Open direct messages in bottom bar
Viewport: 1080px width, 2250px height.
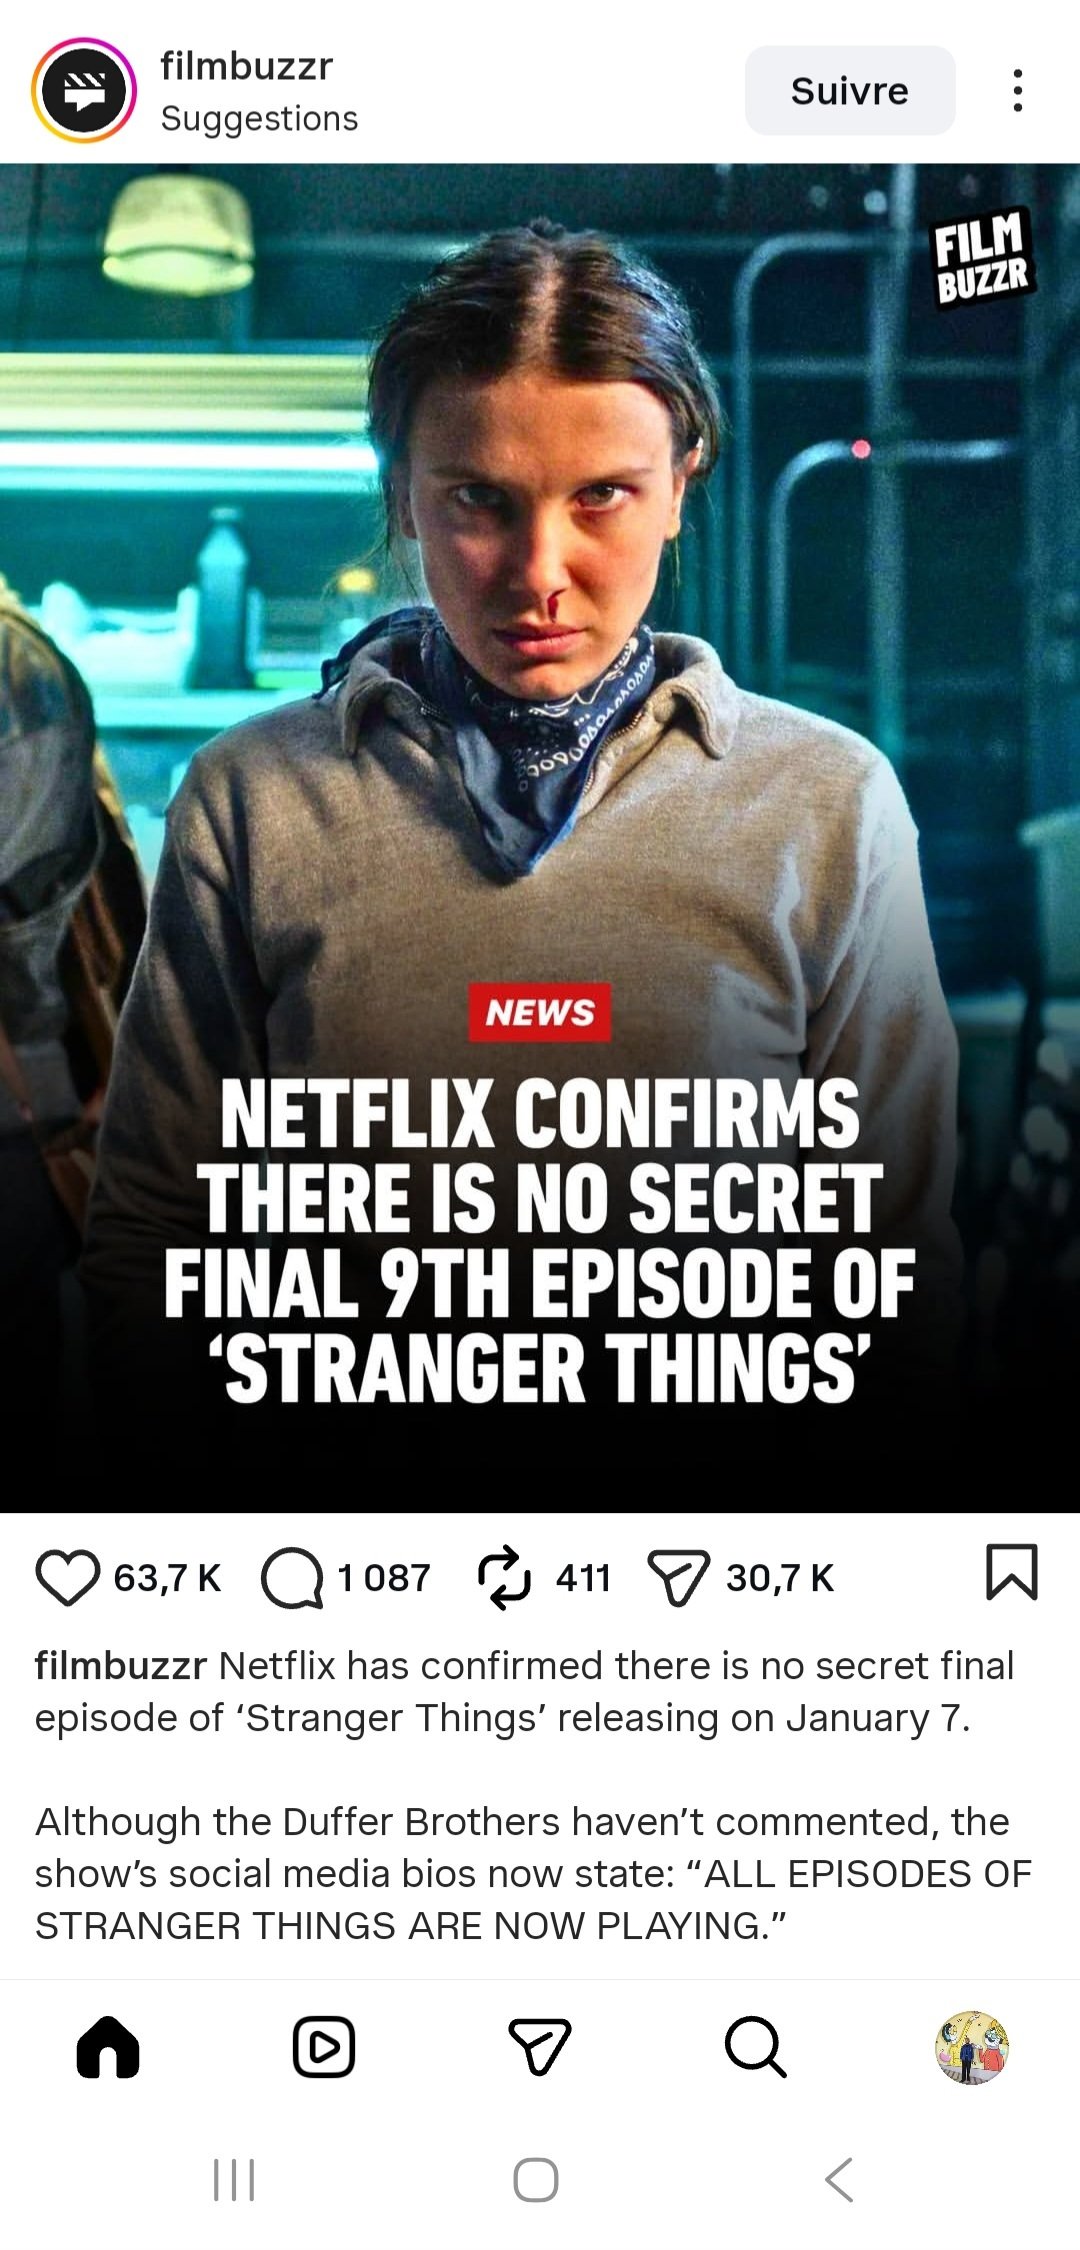[x=540, y=2046]
